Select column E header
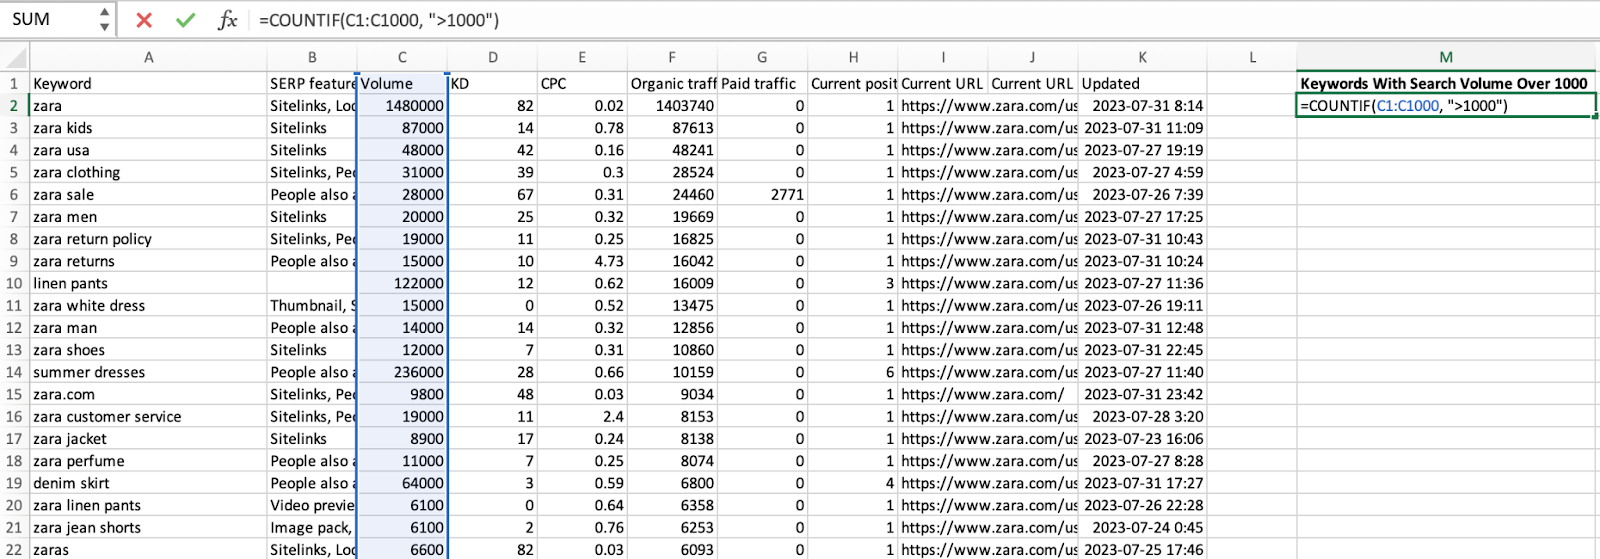The height and width of the screenshot is (559, 1600). (582, 57)
